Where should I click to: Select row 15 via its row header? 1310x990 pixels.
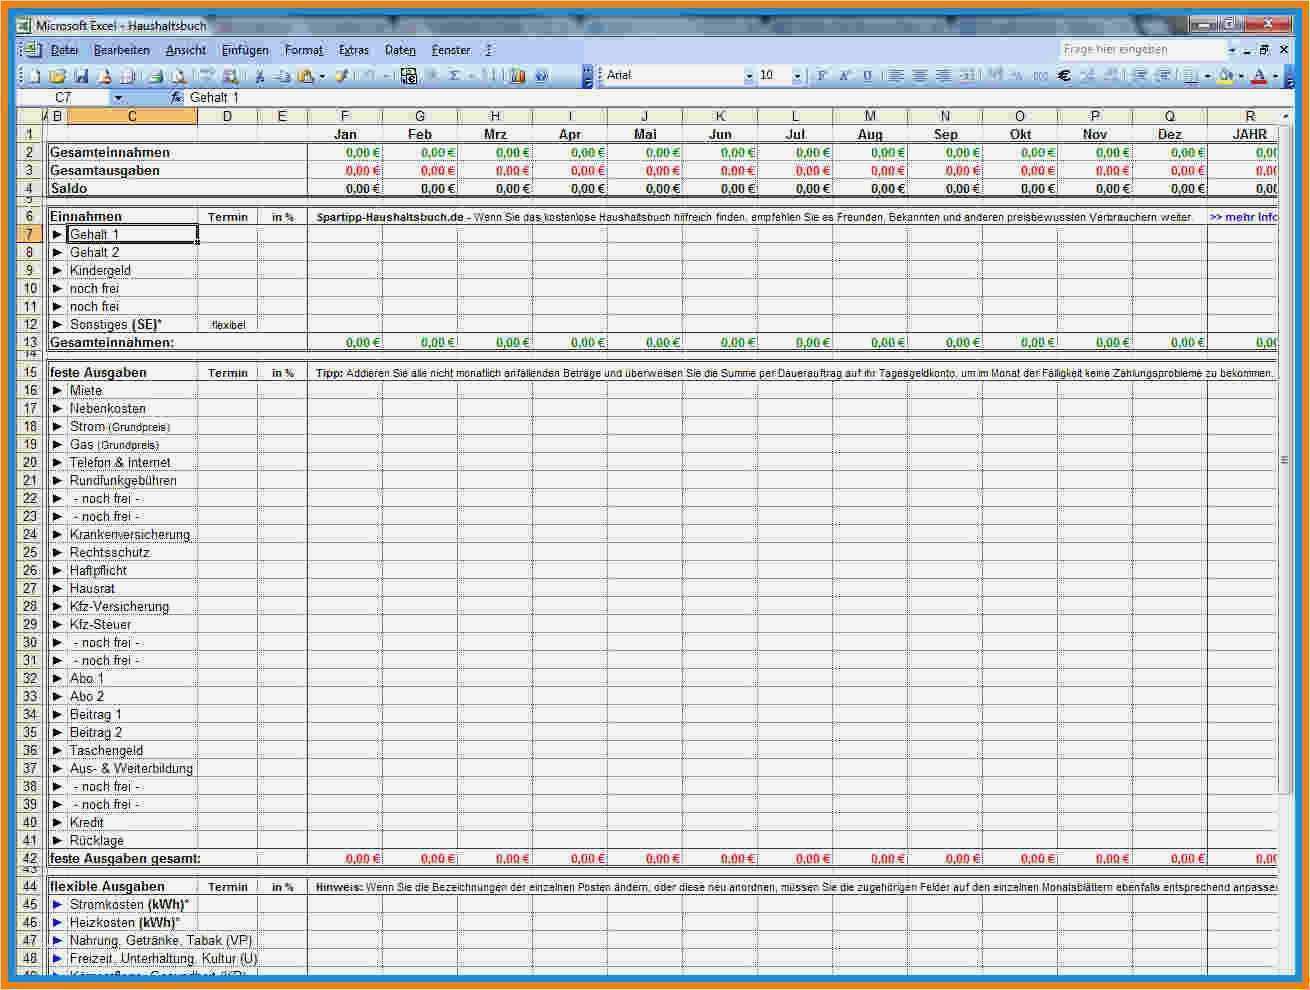click(30, 372)
